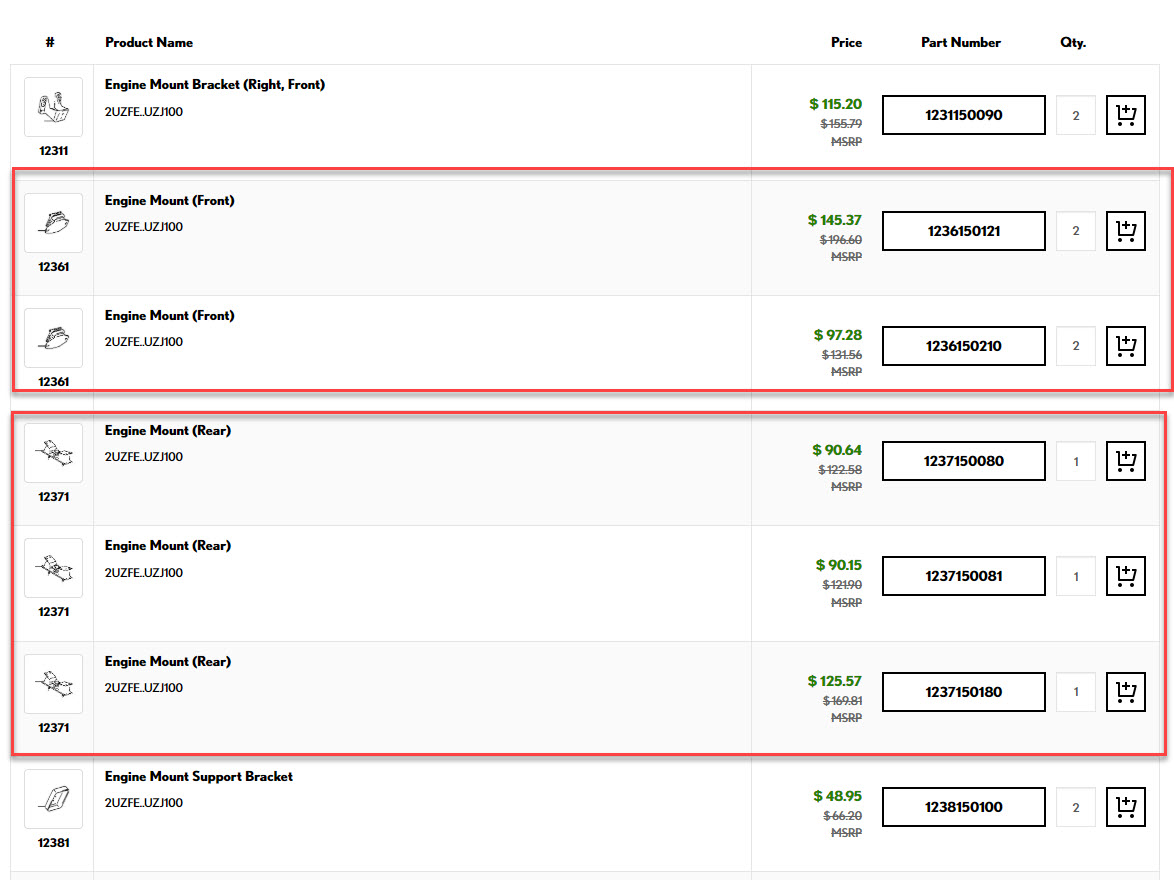Add part 1231150090 to cart
Viewport: 1174px width, 880px height.
pos(1125,116)
